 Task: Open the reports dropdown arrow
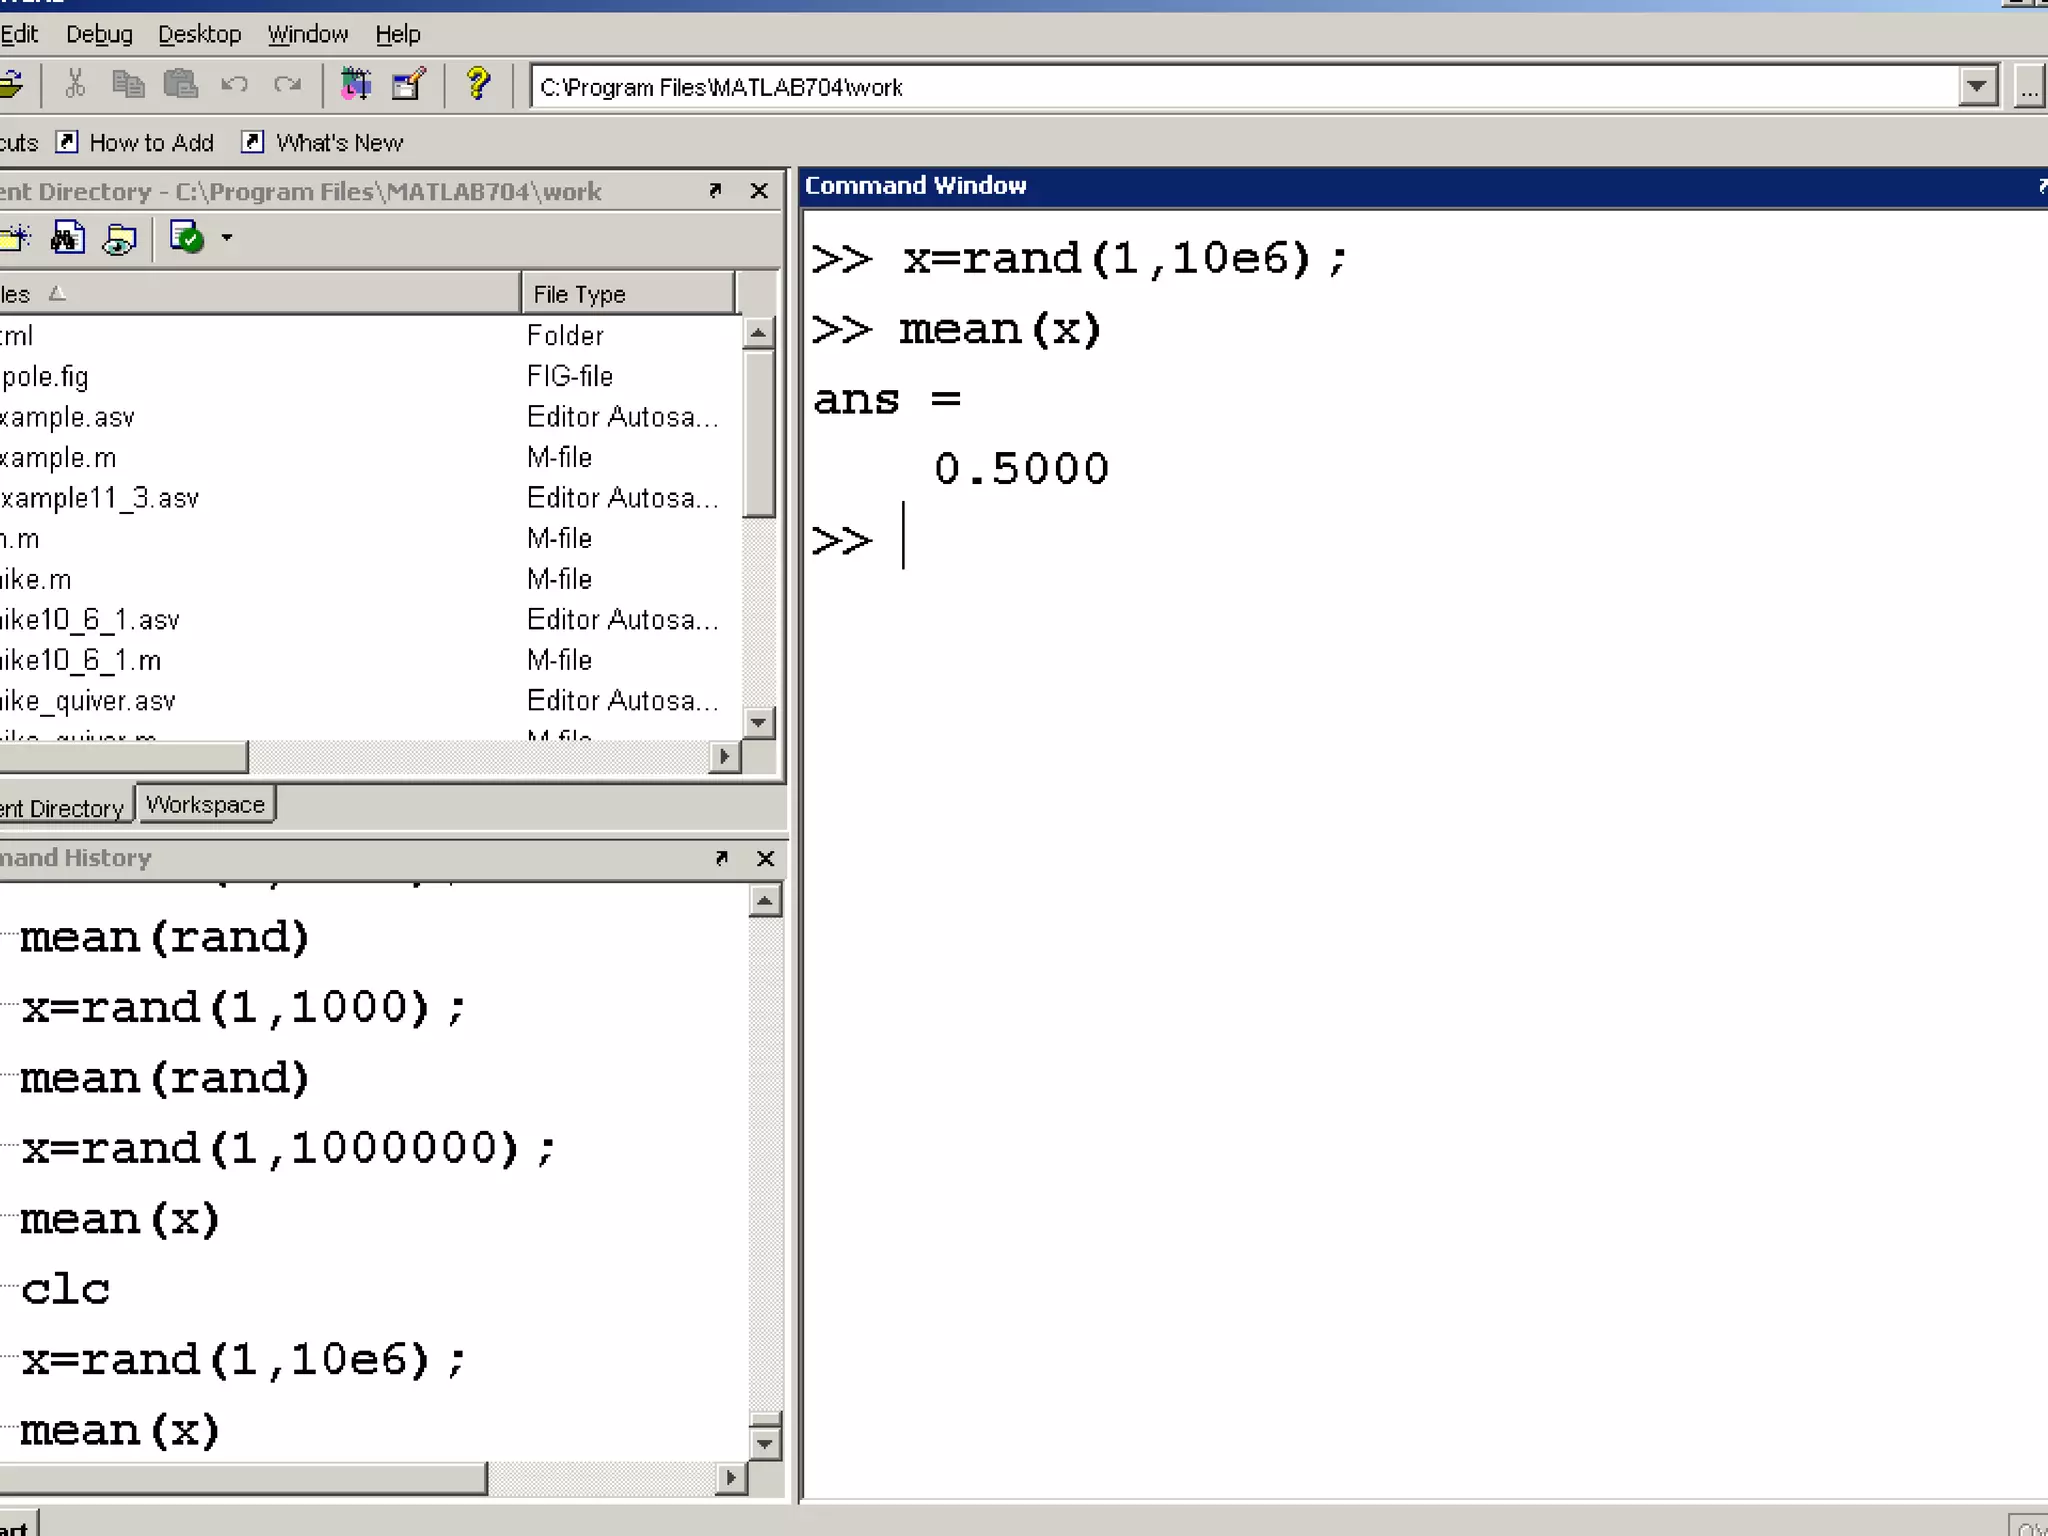coord(227,238)
